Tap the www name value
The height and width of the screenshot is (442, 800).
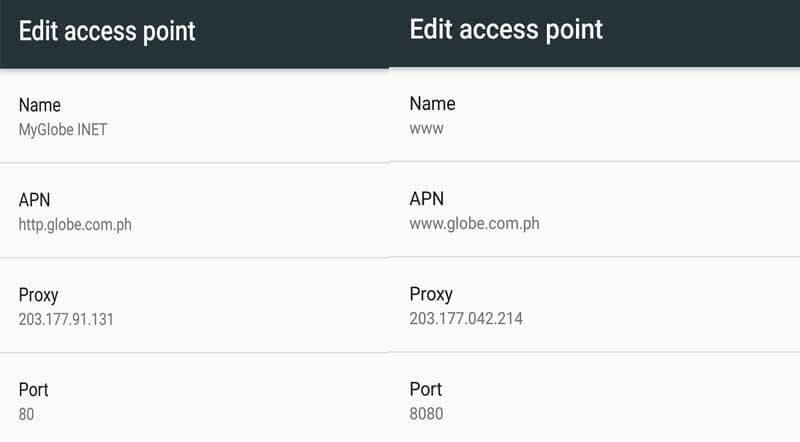(x=426, y=128)
